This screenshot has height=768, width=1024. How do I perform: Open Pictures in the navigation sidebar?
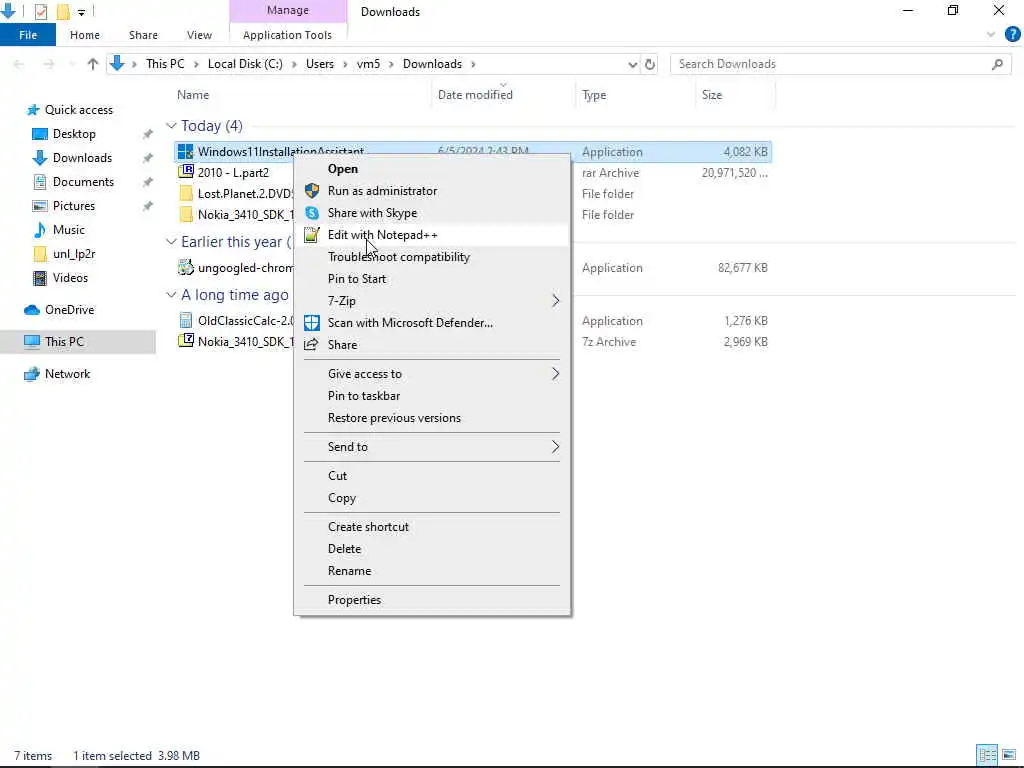[73, 206]
